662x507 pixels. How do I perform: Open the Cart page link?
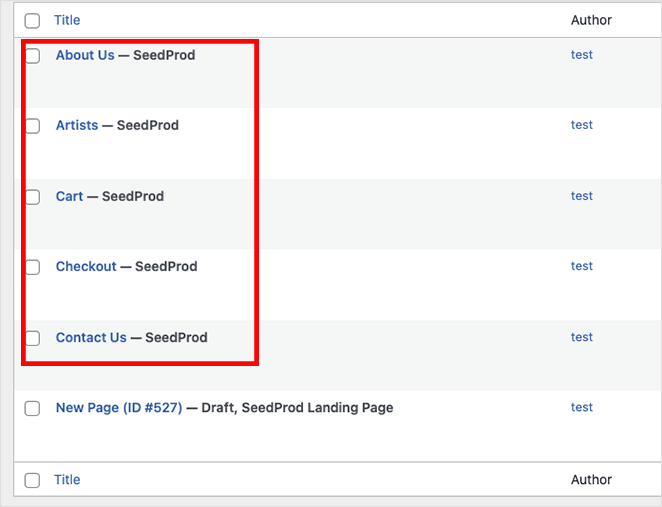coord(69,196)
